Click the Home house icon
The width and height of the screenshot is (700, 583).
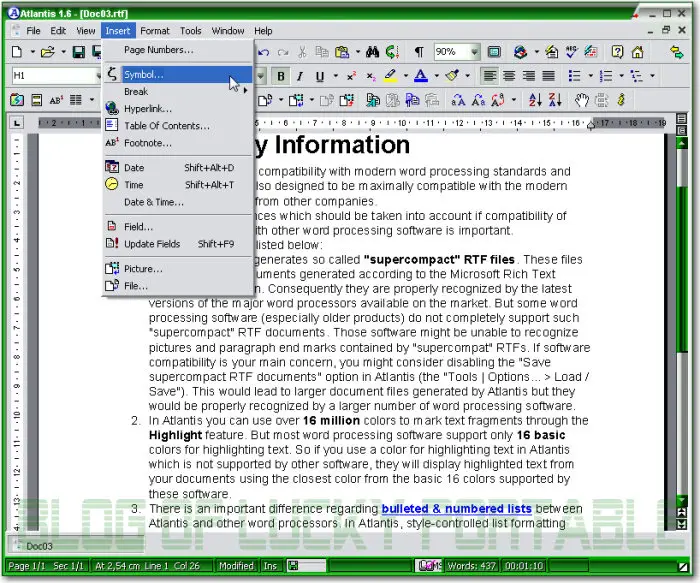tap(637, 52)
